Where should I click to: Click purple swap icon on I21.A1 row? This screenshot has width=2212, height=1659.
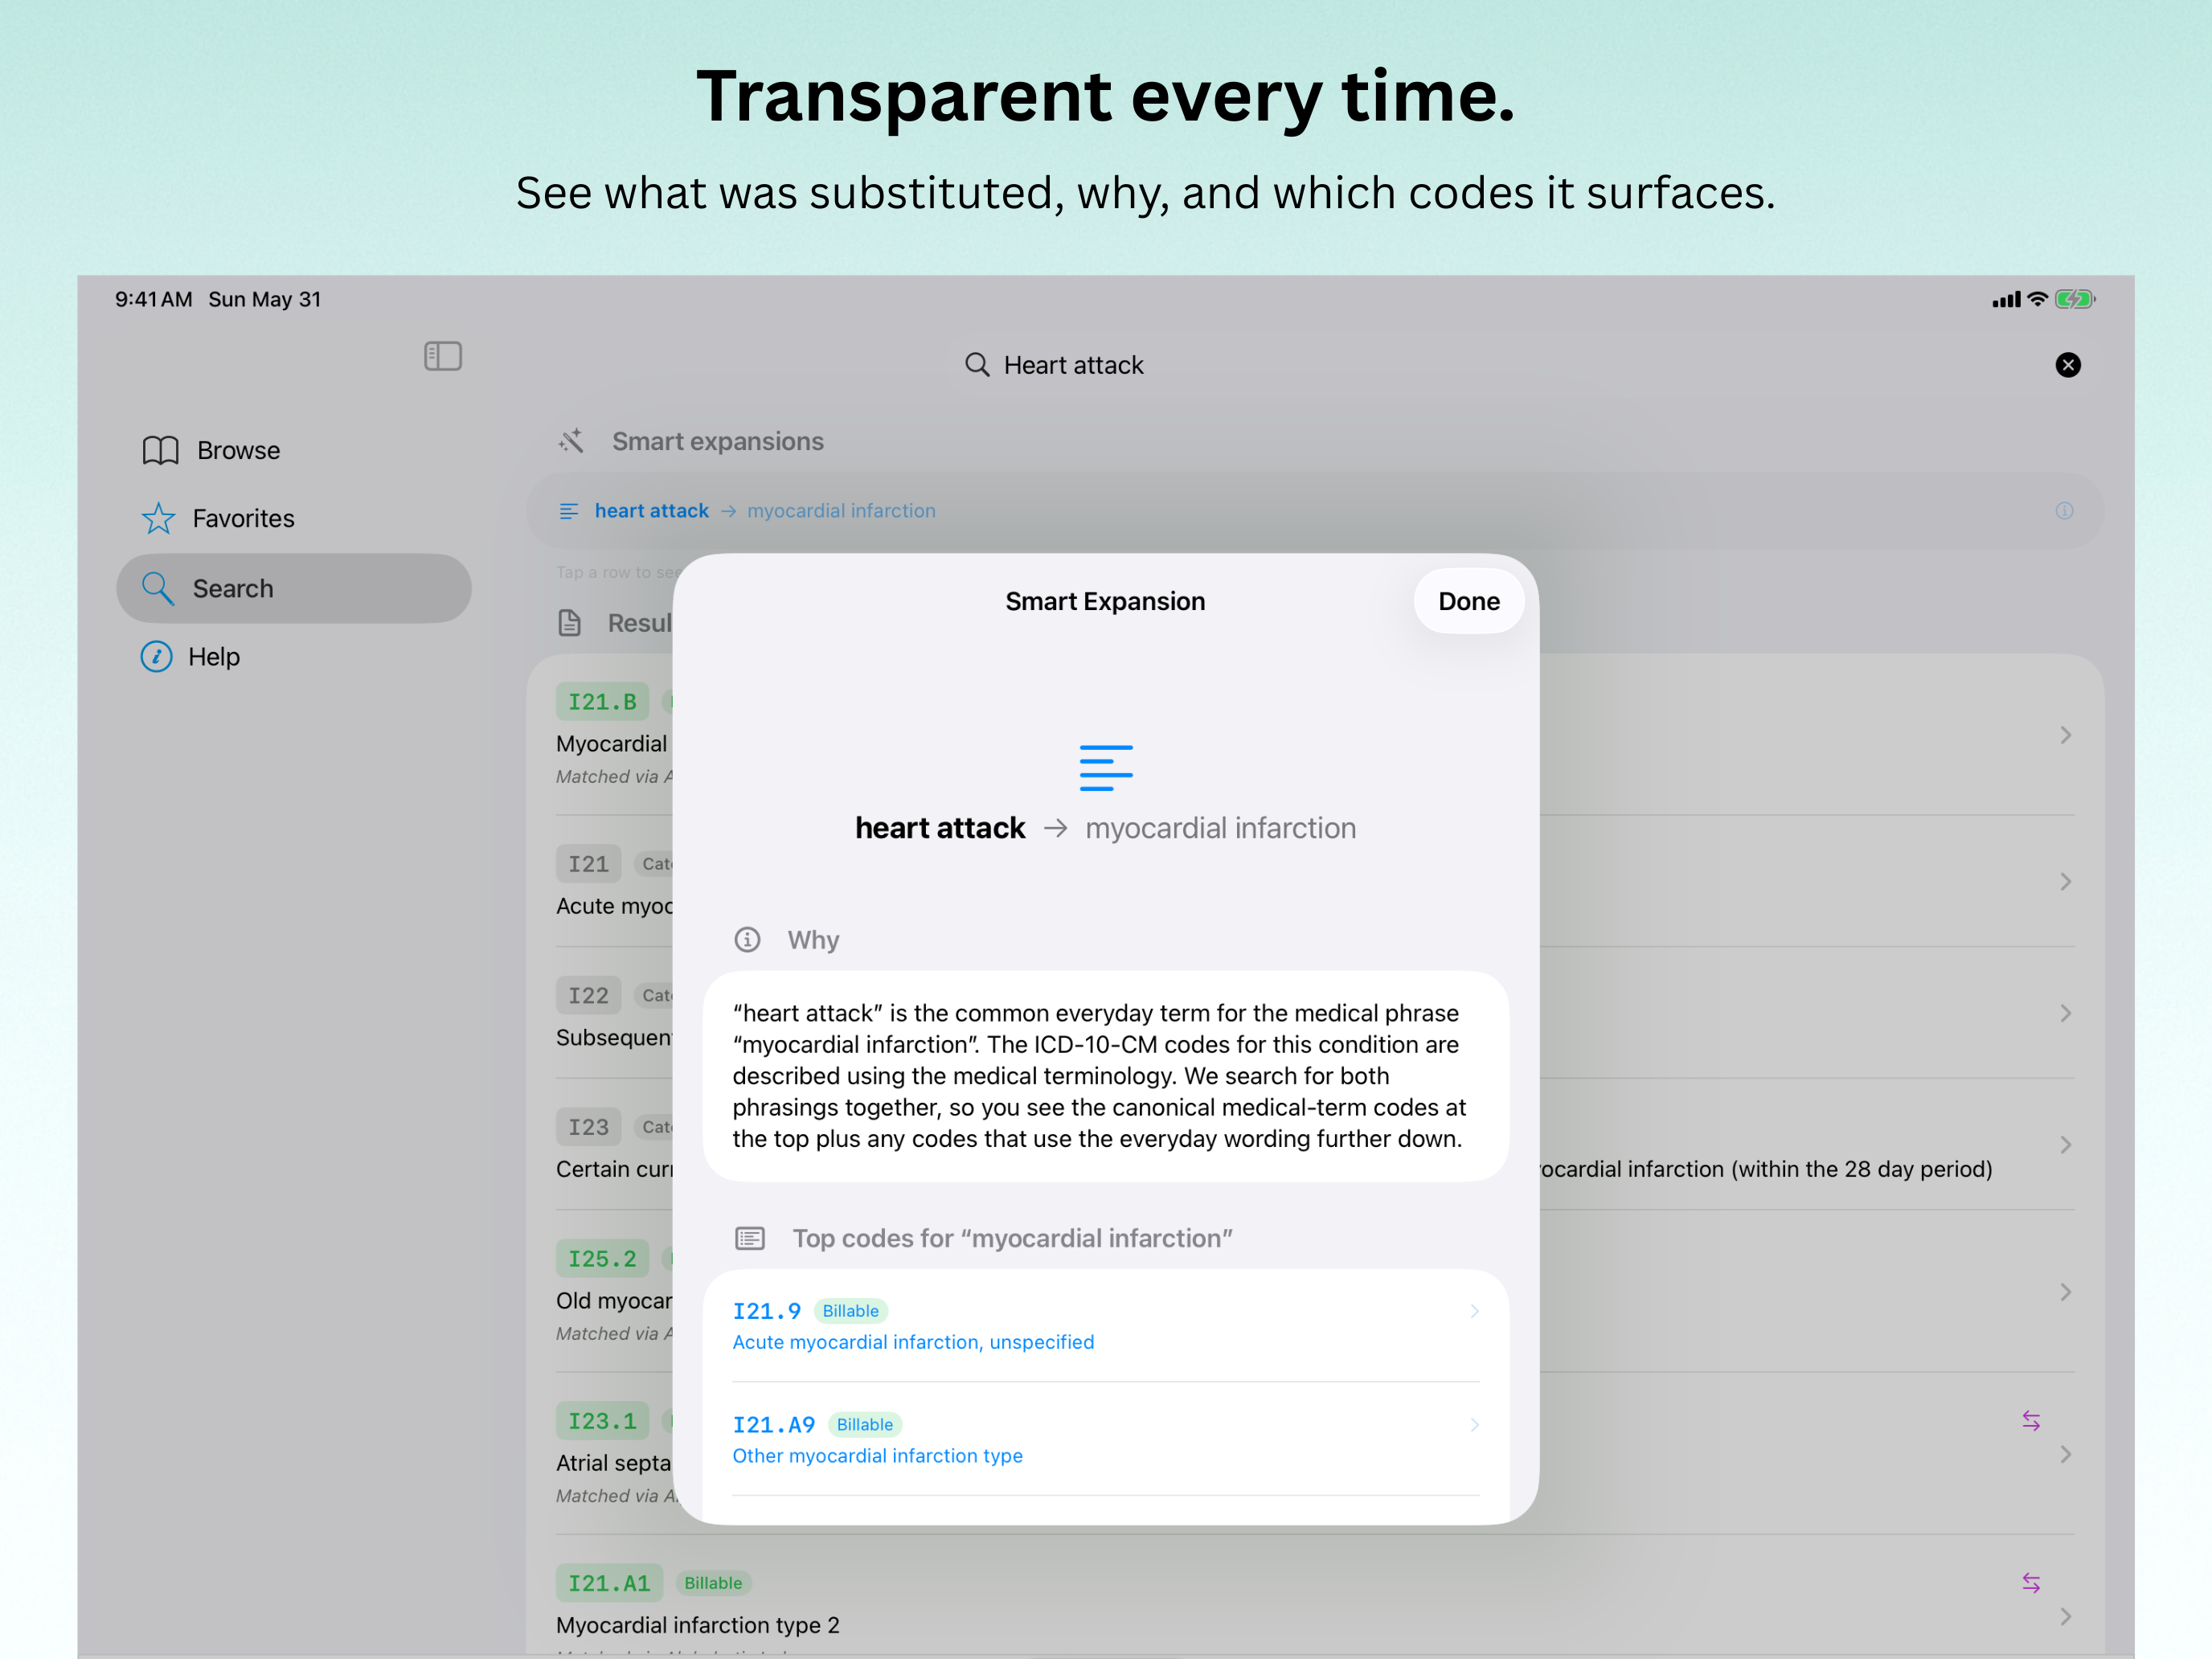[2031, 1582]
